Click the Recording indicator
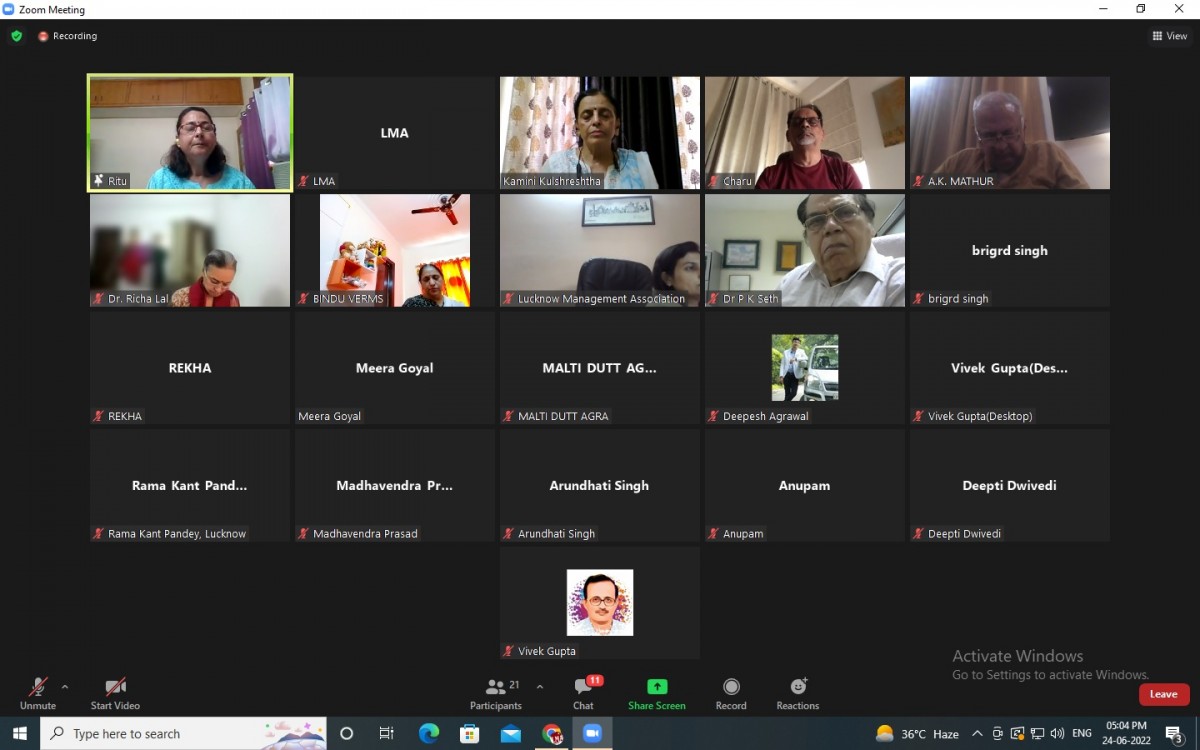 (68, 36)
